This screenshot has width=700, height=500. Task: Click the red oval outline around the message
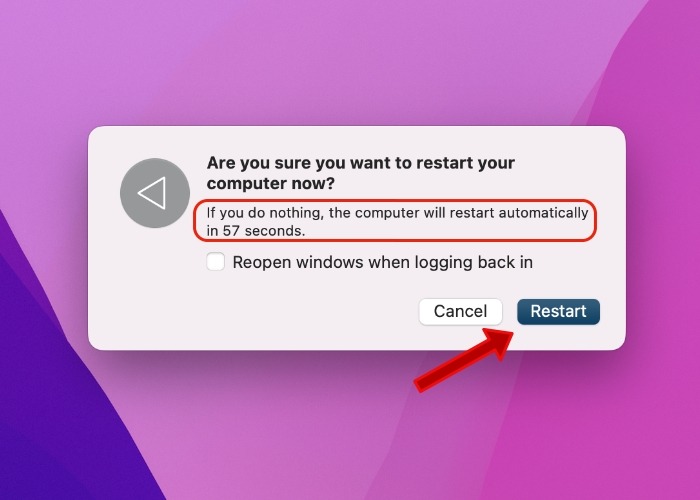(x=395, y=200)
